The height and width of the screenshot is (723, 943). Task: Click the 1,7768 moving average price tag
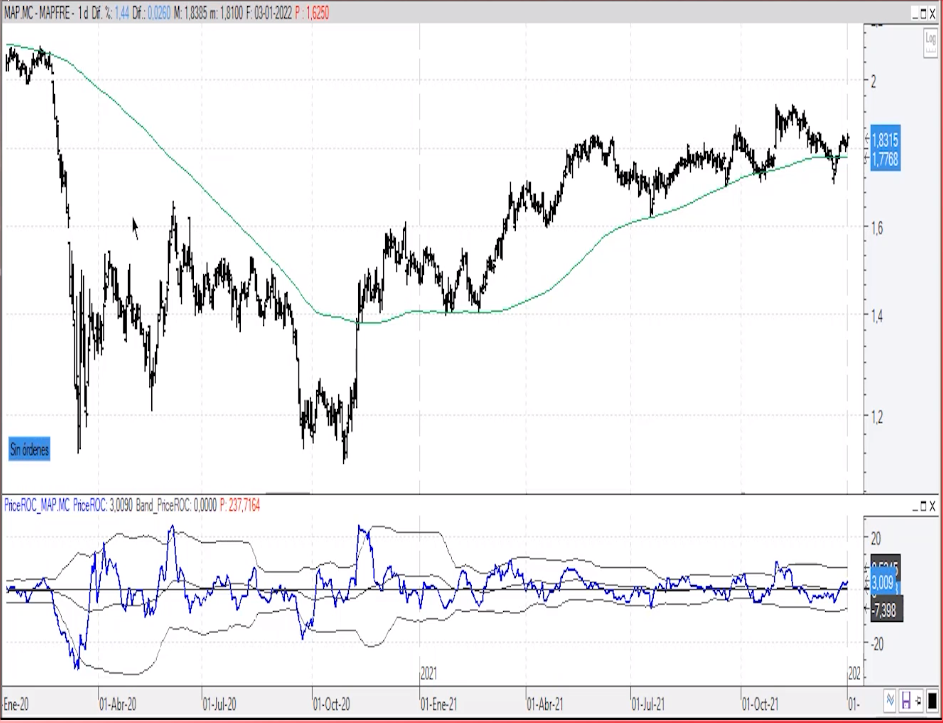coord(885,159)
